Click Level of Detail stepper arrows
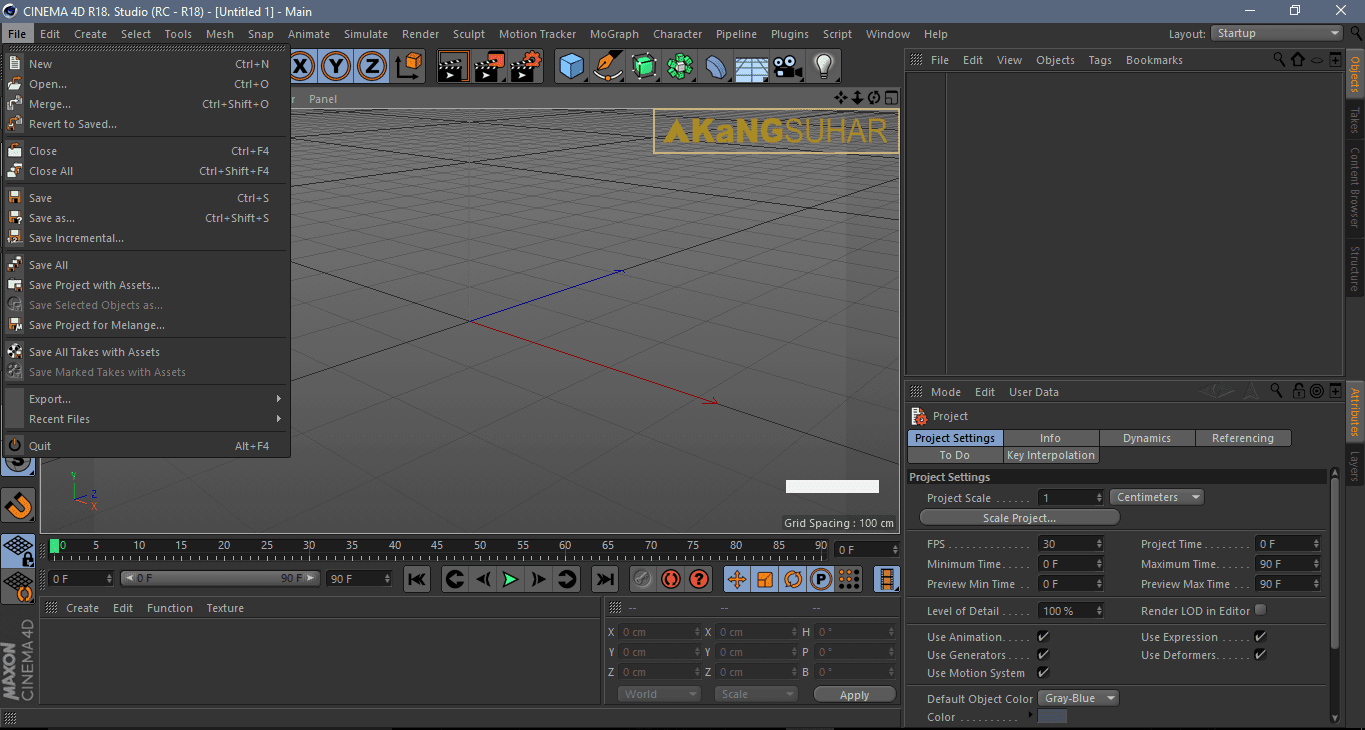Screen dimensions: 1365x730 pyautogui.click(x=1099, y=610)
